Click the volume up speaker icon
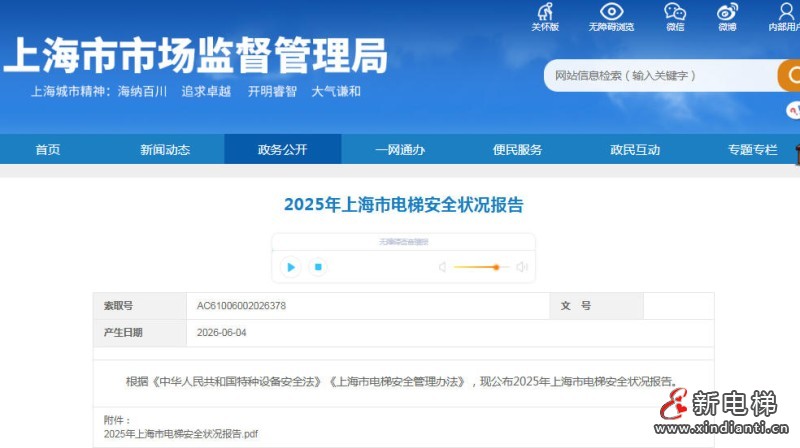 pos(521,267)
